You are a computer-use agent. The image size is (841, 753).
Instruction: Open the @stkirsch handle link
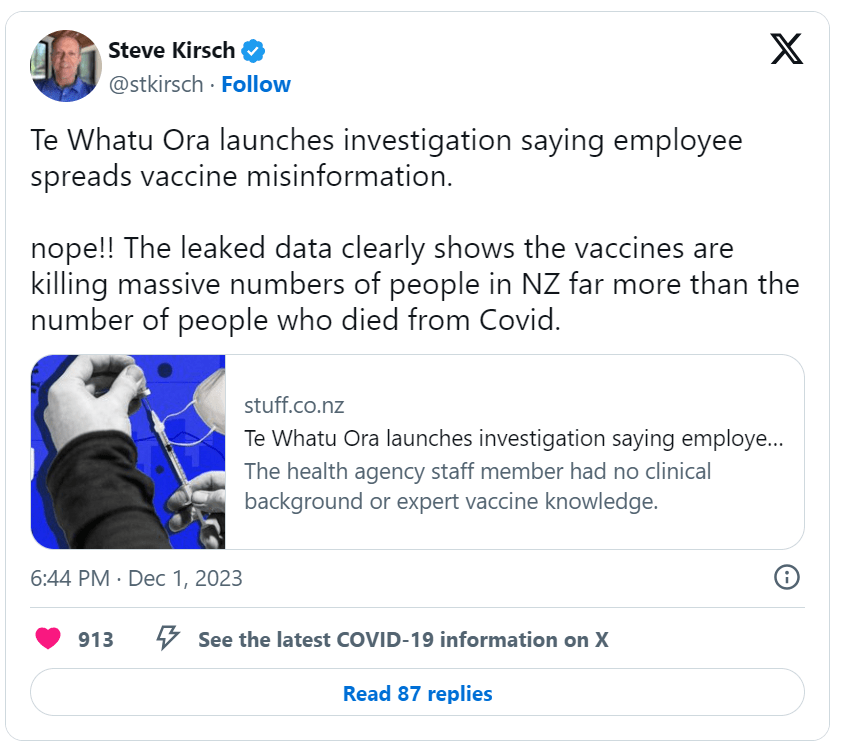[155, 84]
